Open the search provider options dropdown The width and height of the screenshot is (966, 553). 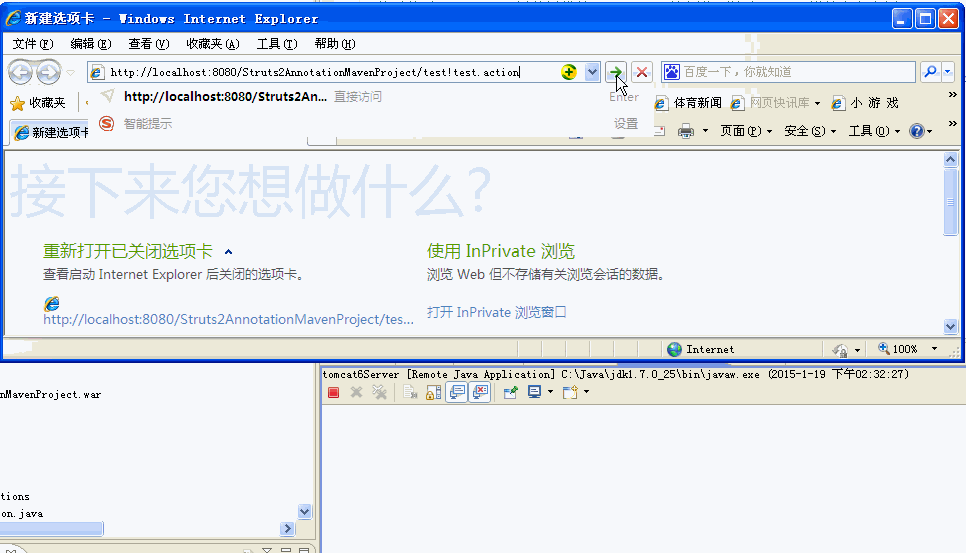coord(948,72)
